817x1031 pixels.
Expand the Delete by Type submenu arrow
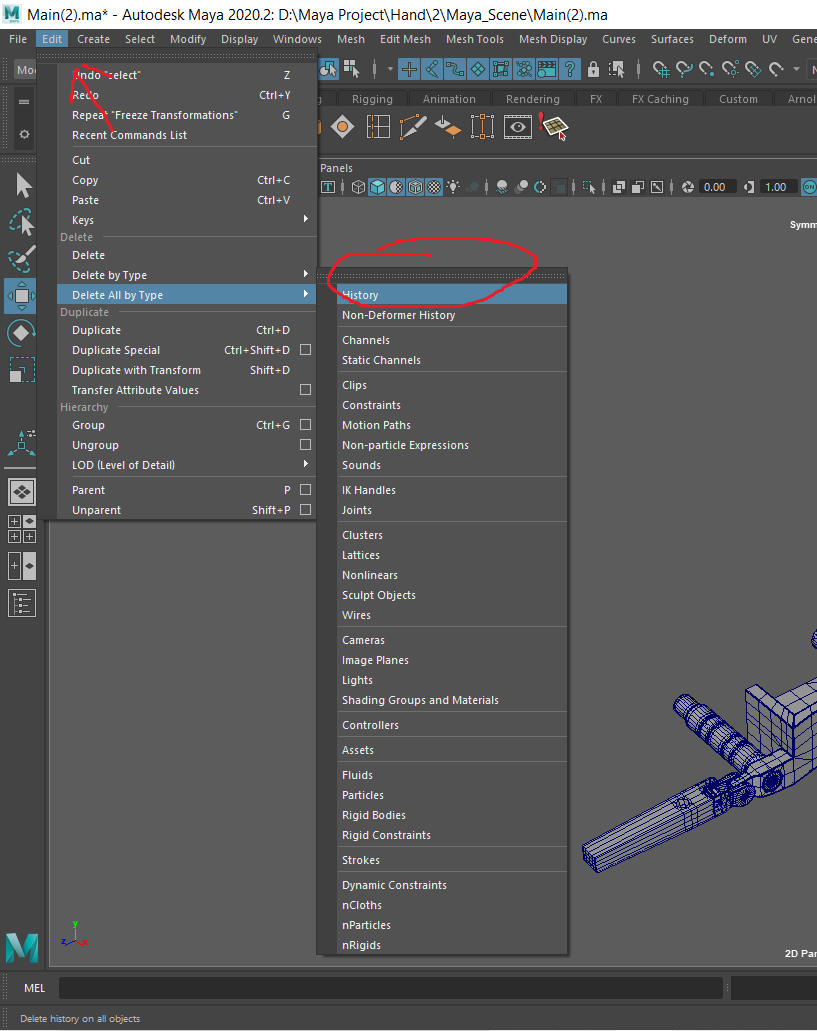pyautogui.click(x=306, y=274)
